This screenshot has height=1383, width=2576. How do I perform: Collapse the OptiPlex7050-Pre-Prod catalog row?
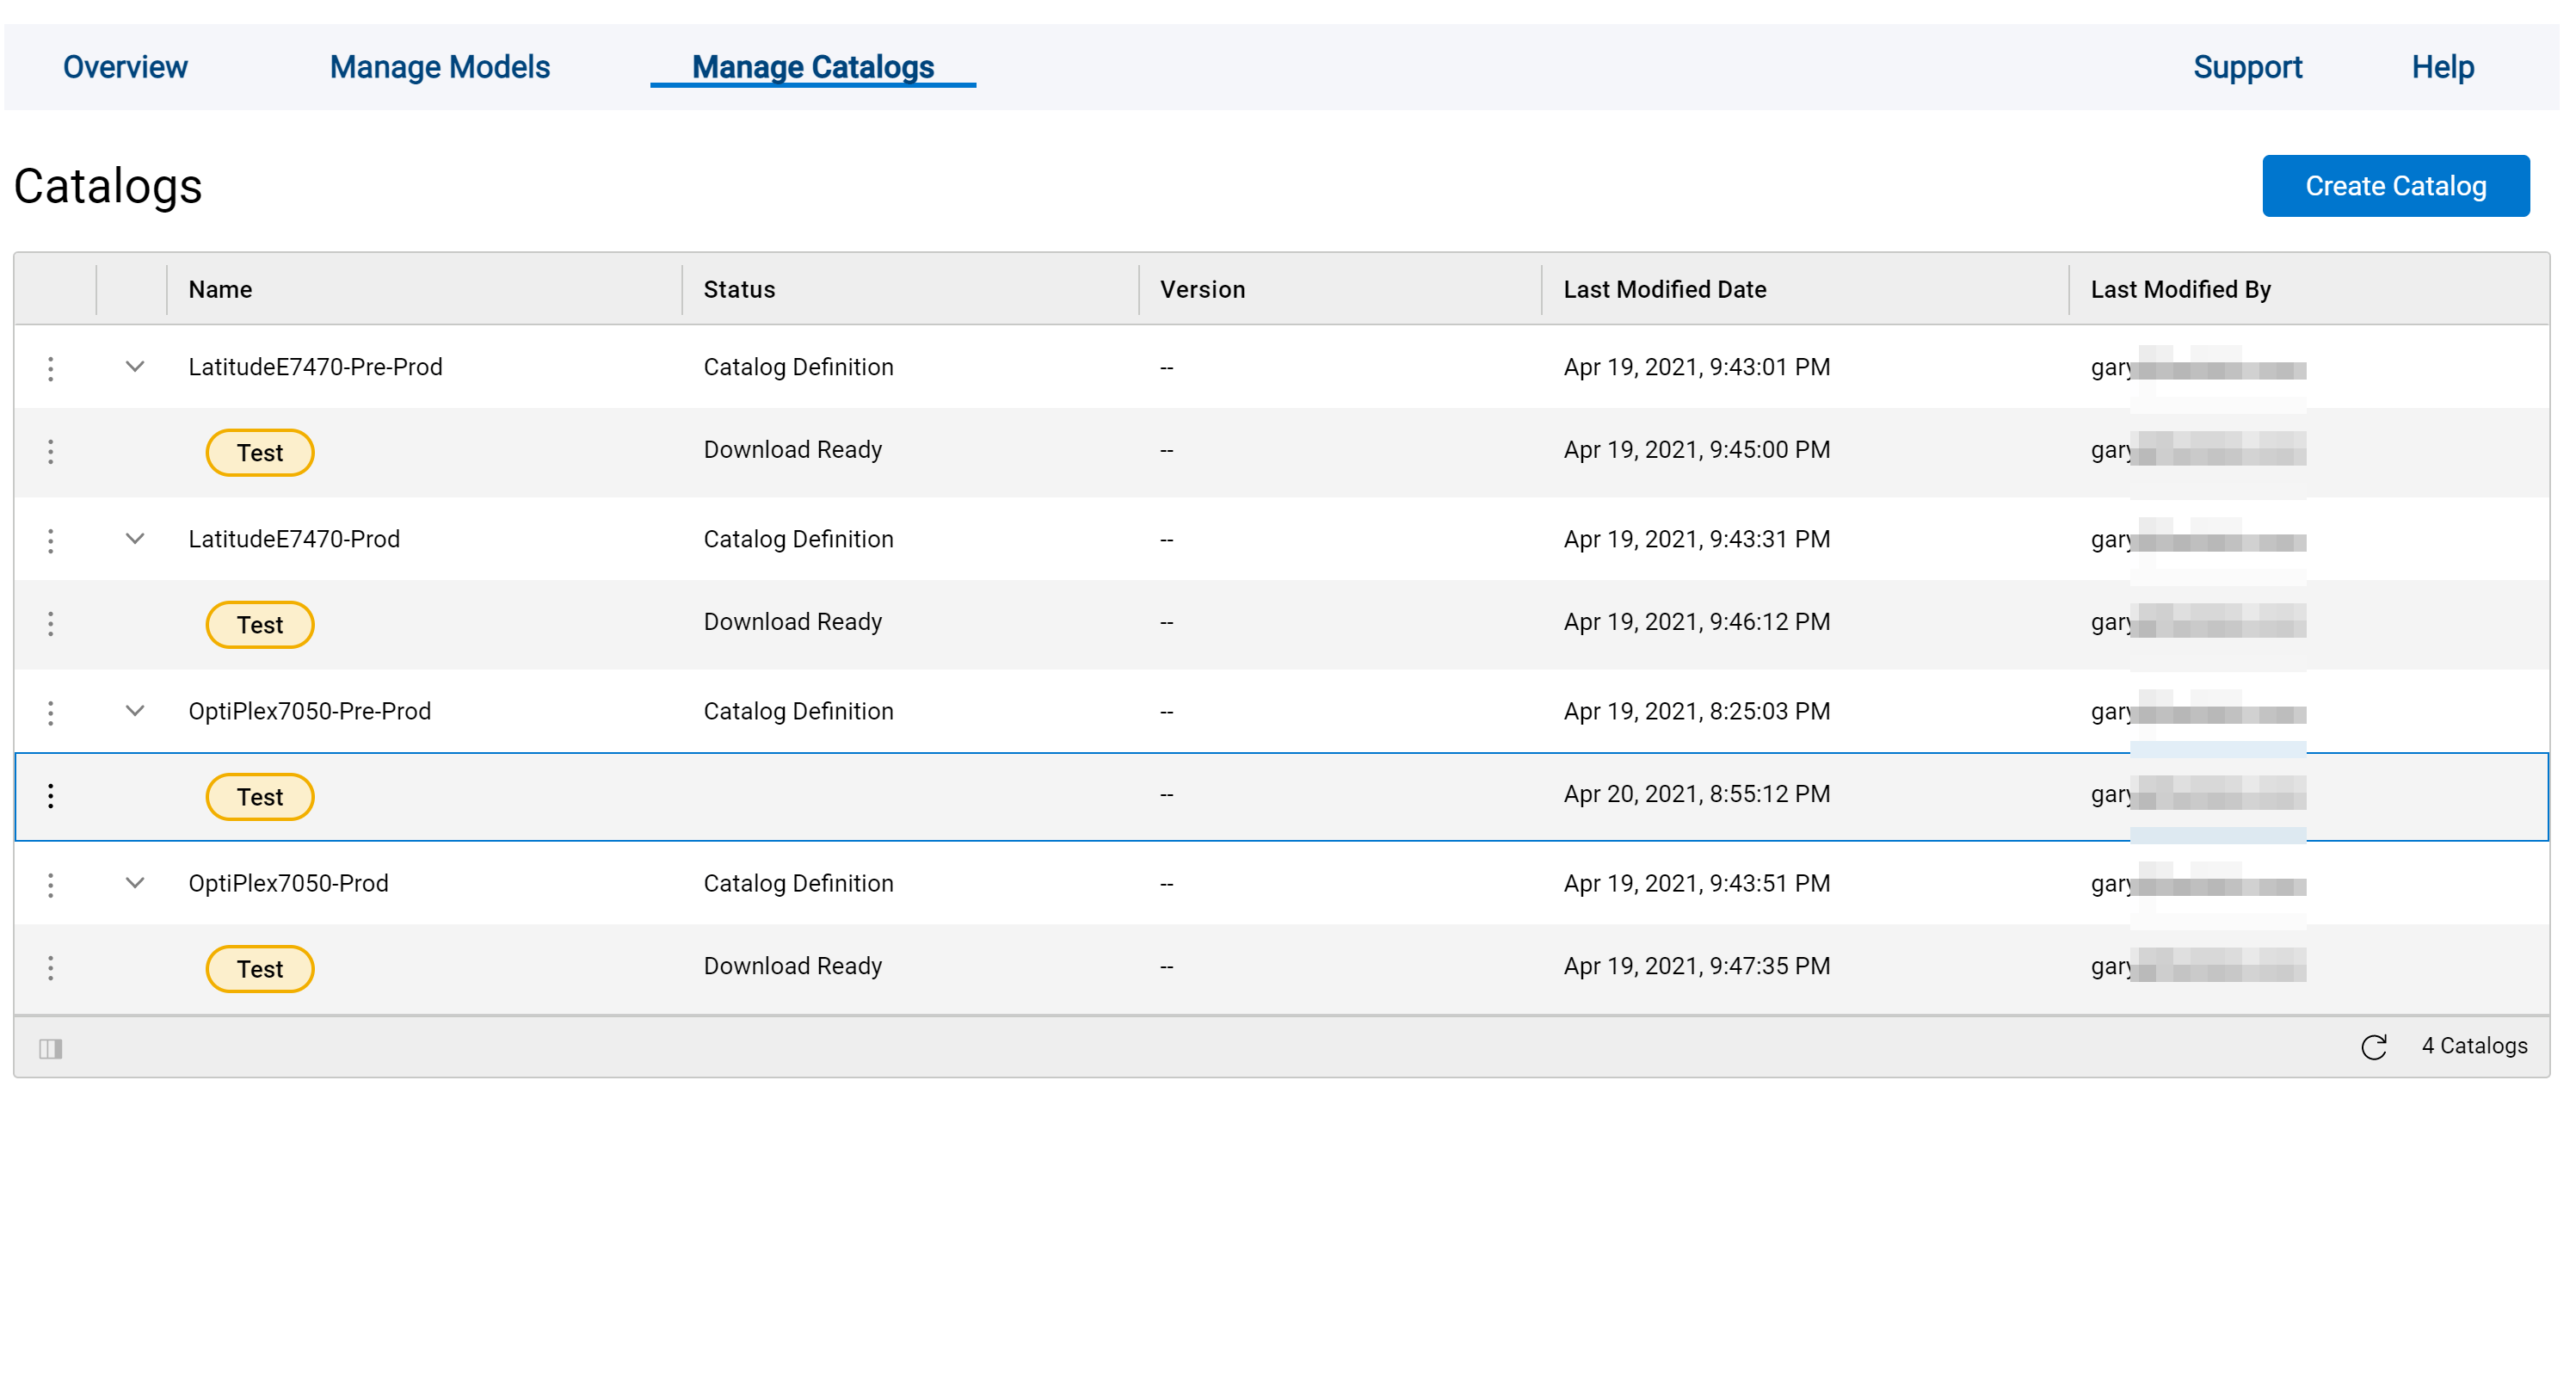(x=134, y=711)
